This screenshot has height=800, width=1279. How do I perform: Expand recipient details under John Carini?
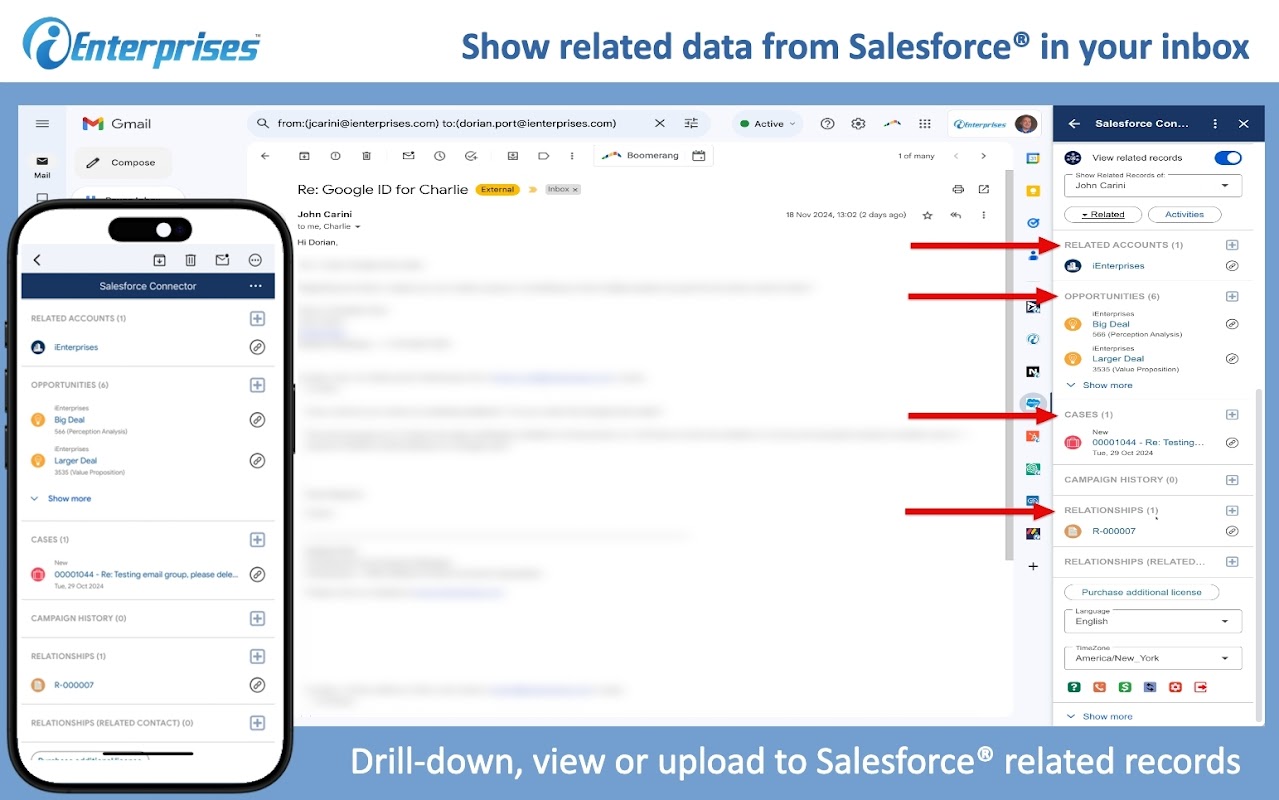tap(357, 227)
